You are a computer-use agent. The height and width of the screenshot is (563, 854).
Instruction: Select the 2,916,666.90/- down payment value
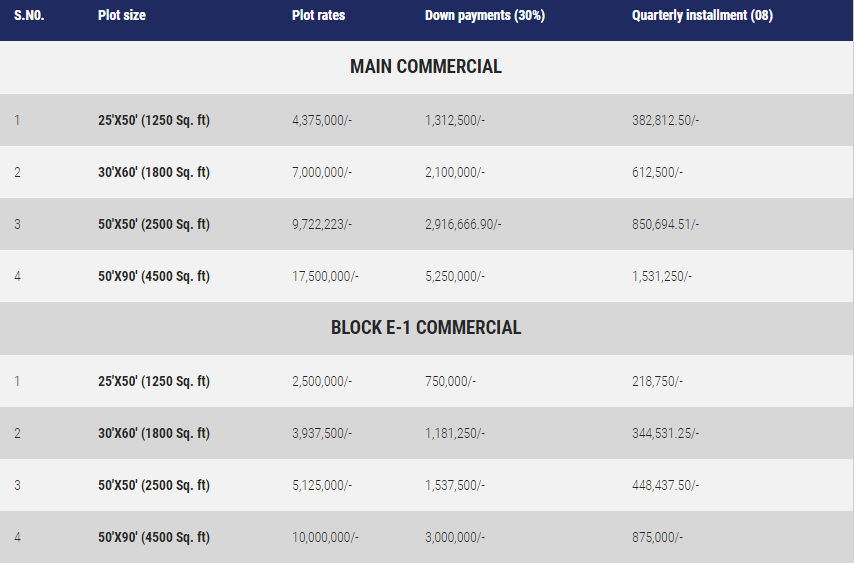(x=463, y=224)
